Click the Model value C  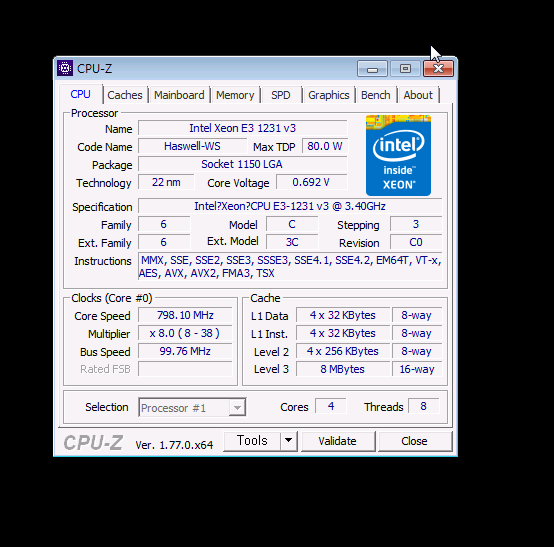pyautogui.click(x=292, y=224)
